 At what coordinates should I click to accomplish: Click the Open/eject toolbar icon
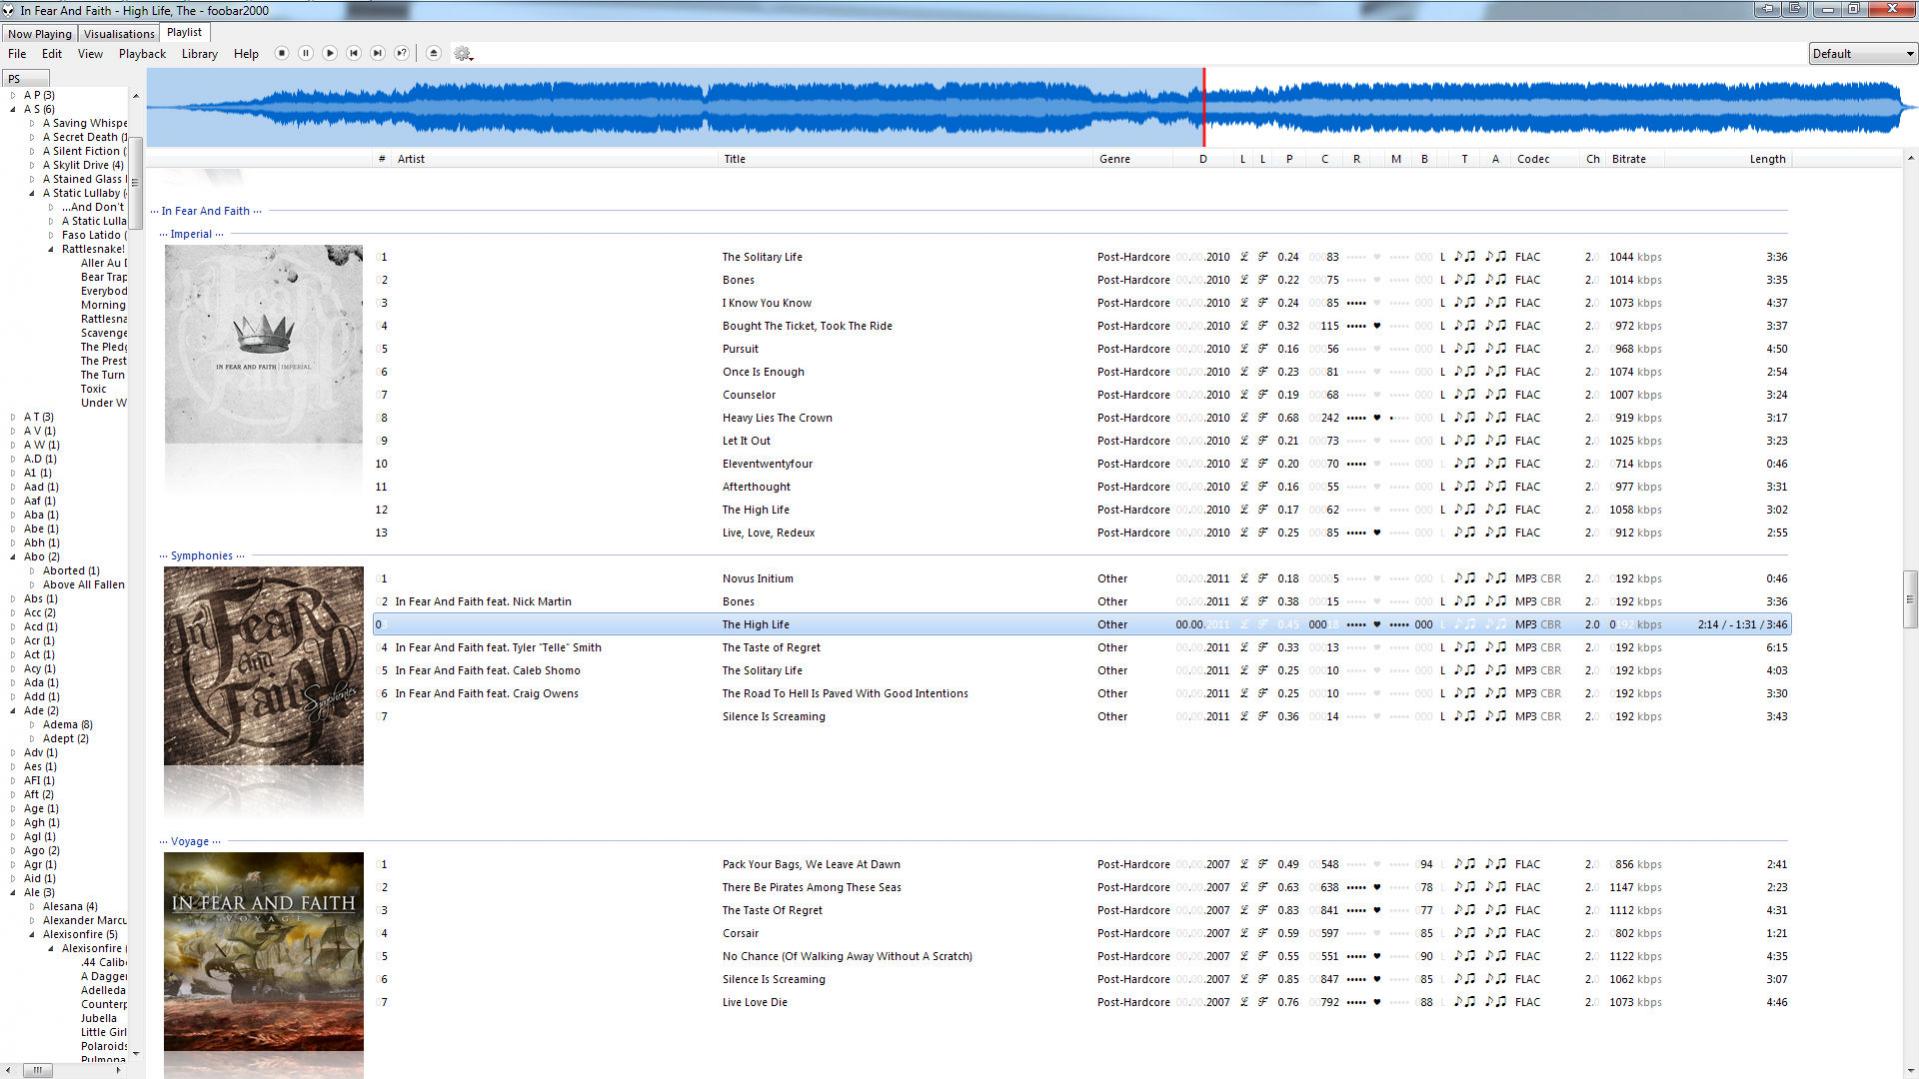[433, 53]
